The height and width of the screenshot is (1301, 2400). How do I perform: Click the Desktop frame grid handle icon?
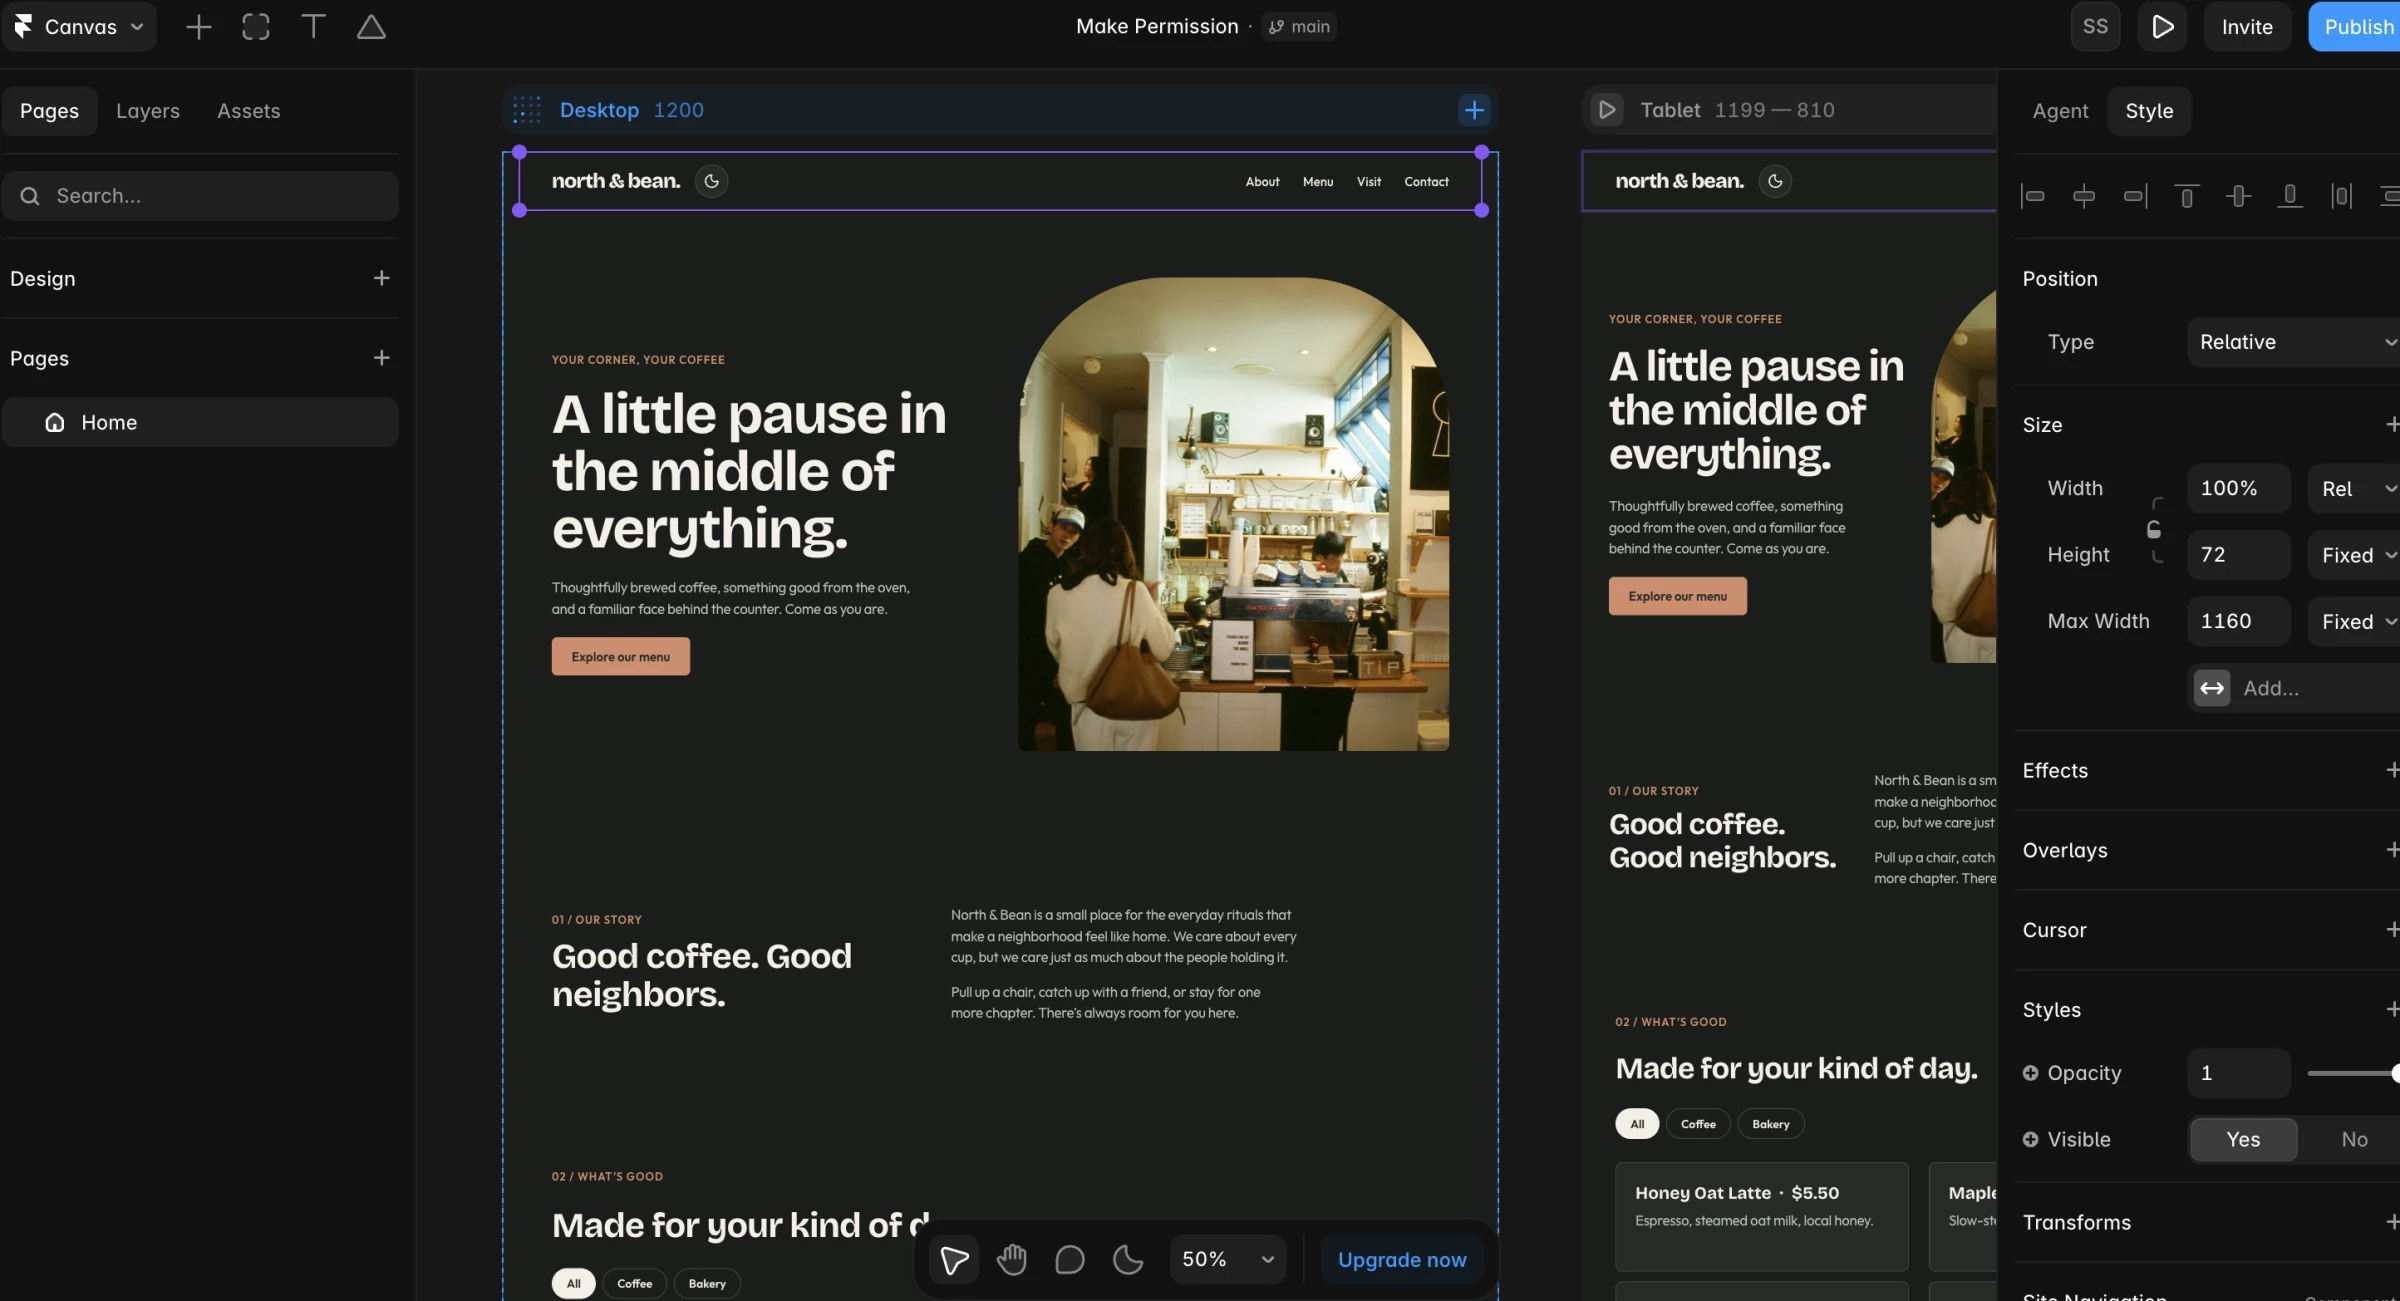pos(527,110)
